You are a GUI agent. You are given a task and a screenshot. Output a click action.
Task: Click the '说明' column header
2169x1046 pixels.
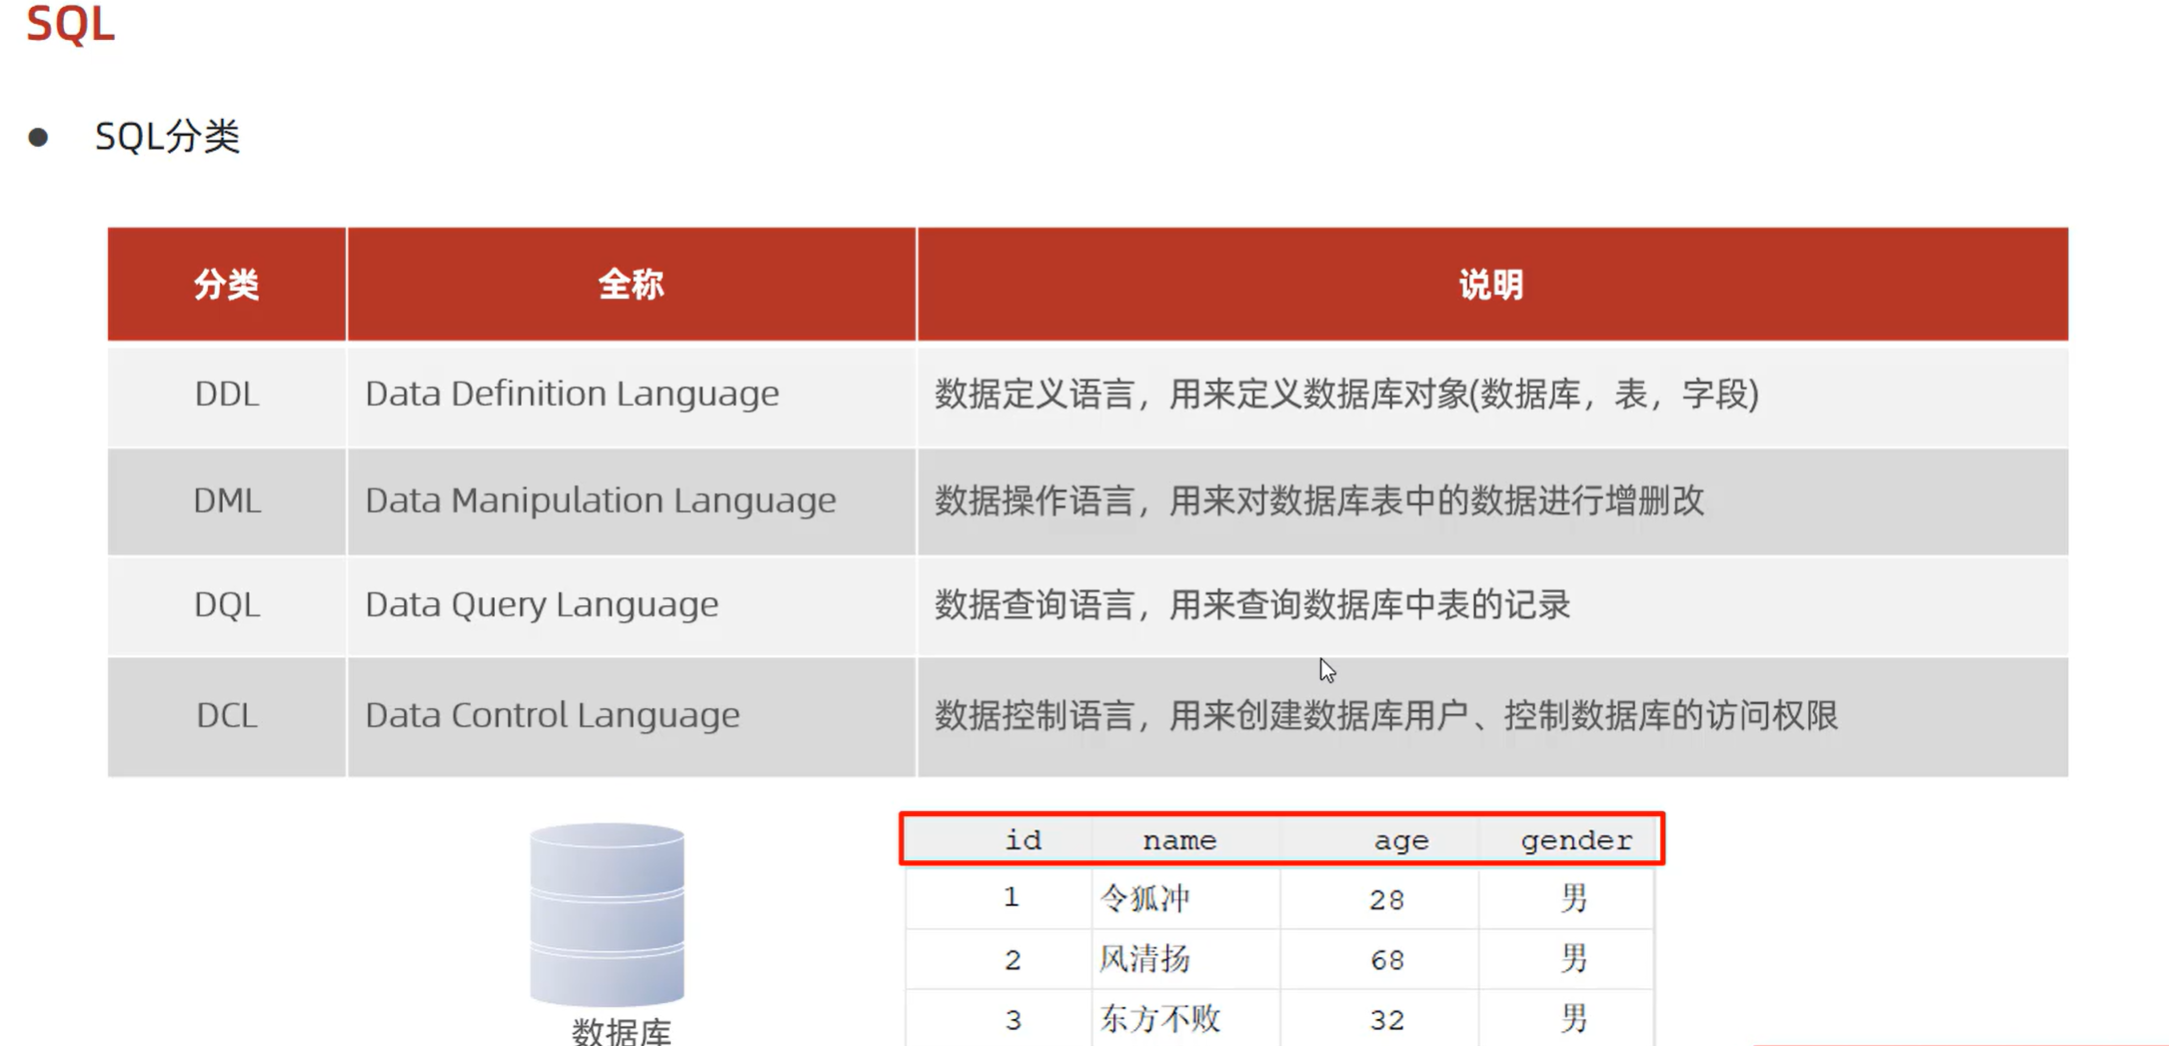(1492, 285)
